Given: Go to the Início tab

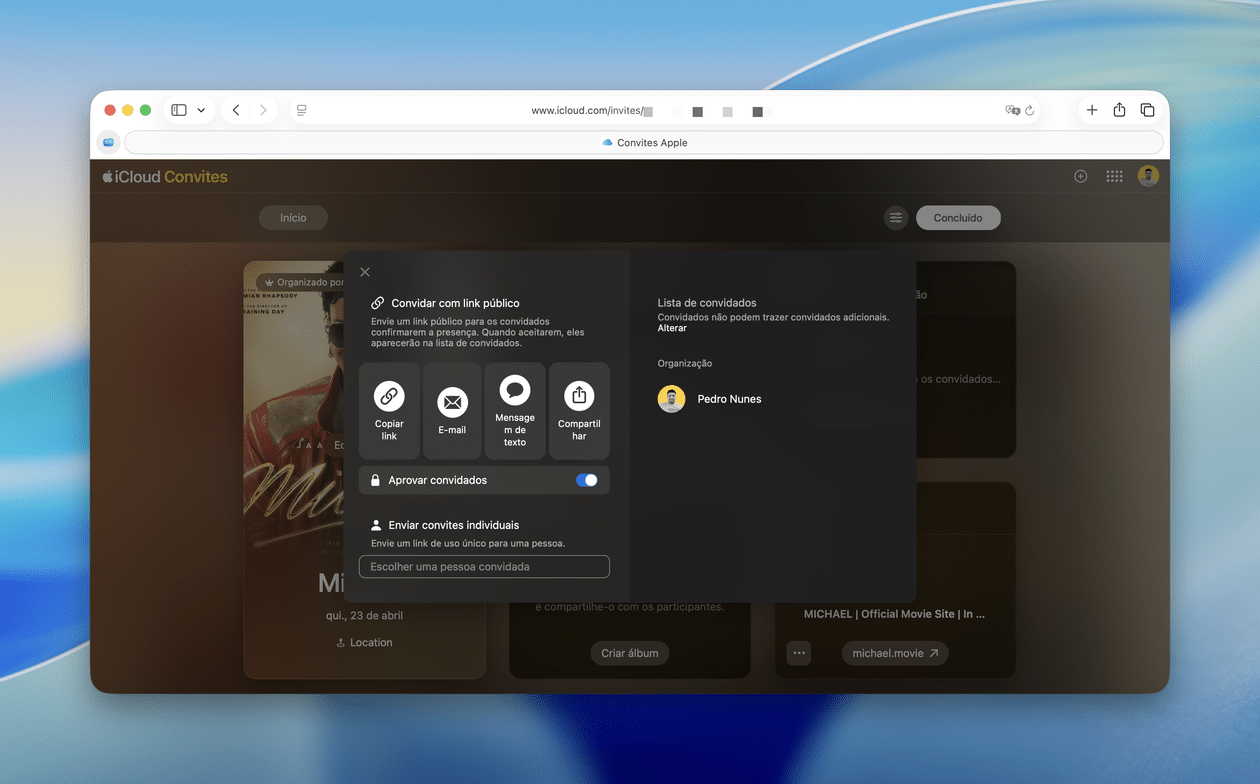Looking at the screenshot, I should pos(293,218).
